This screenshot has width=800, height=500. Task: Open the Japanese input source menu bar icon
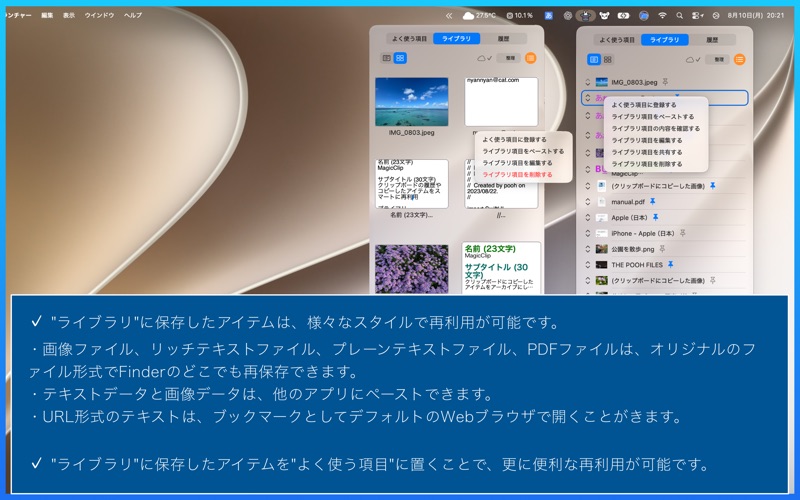(x=548, y=16)
